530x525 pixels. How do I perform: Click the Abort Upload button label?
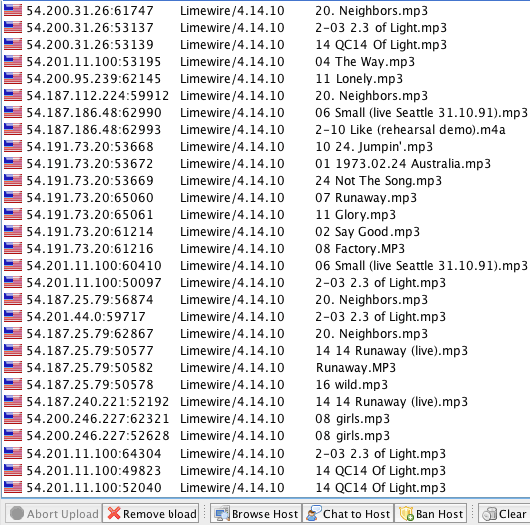(x=63, y=514)
